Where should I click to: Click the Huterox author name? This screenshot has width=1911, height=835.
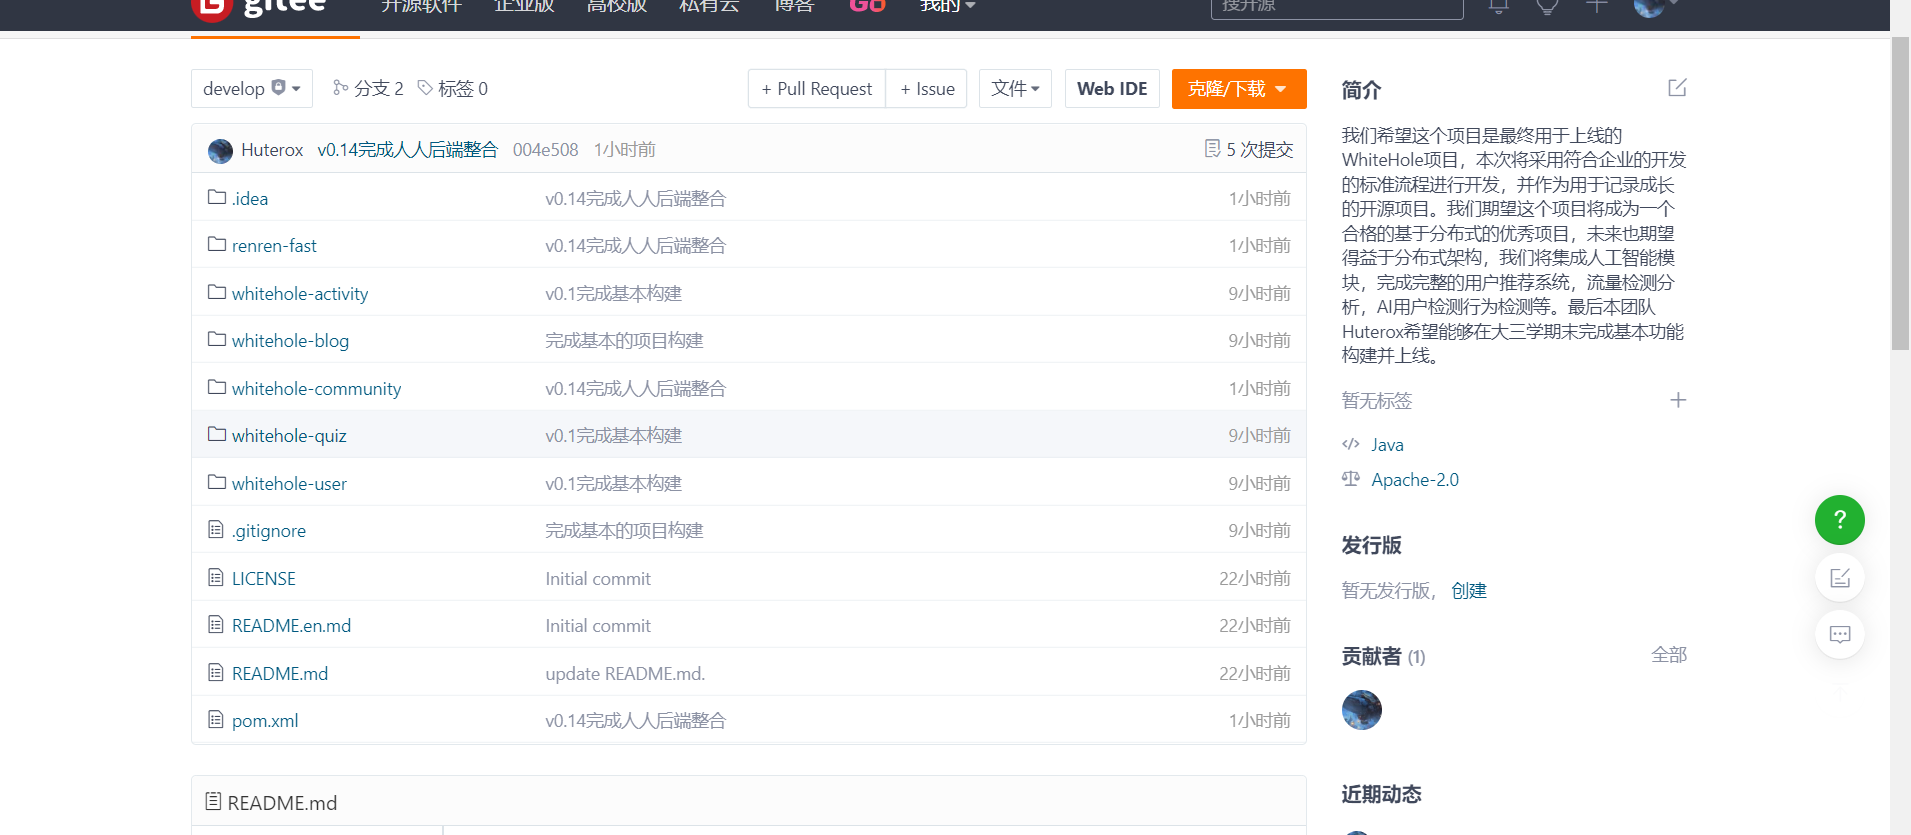pos(272,149)
